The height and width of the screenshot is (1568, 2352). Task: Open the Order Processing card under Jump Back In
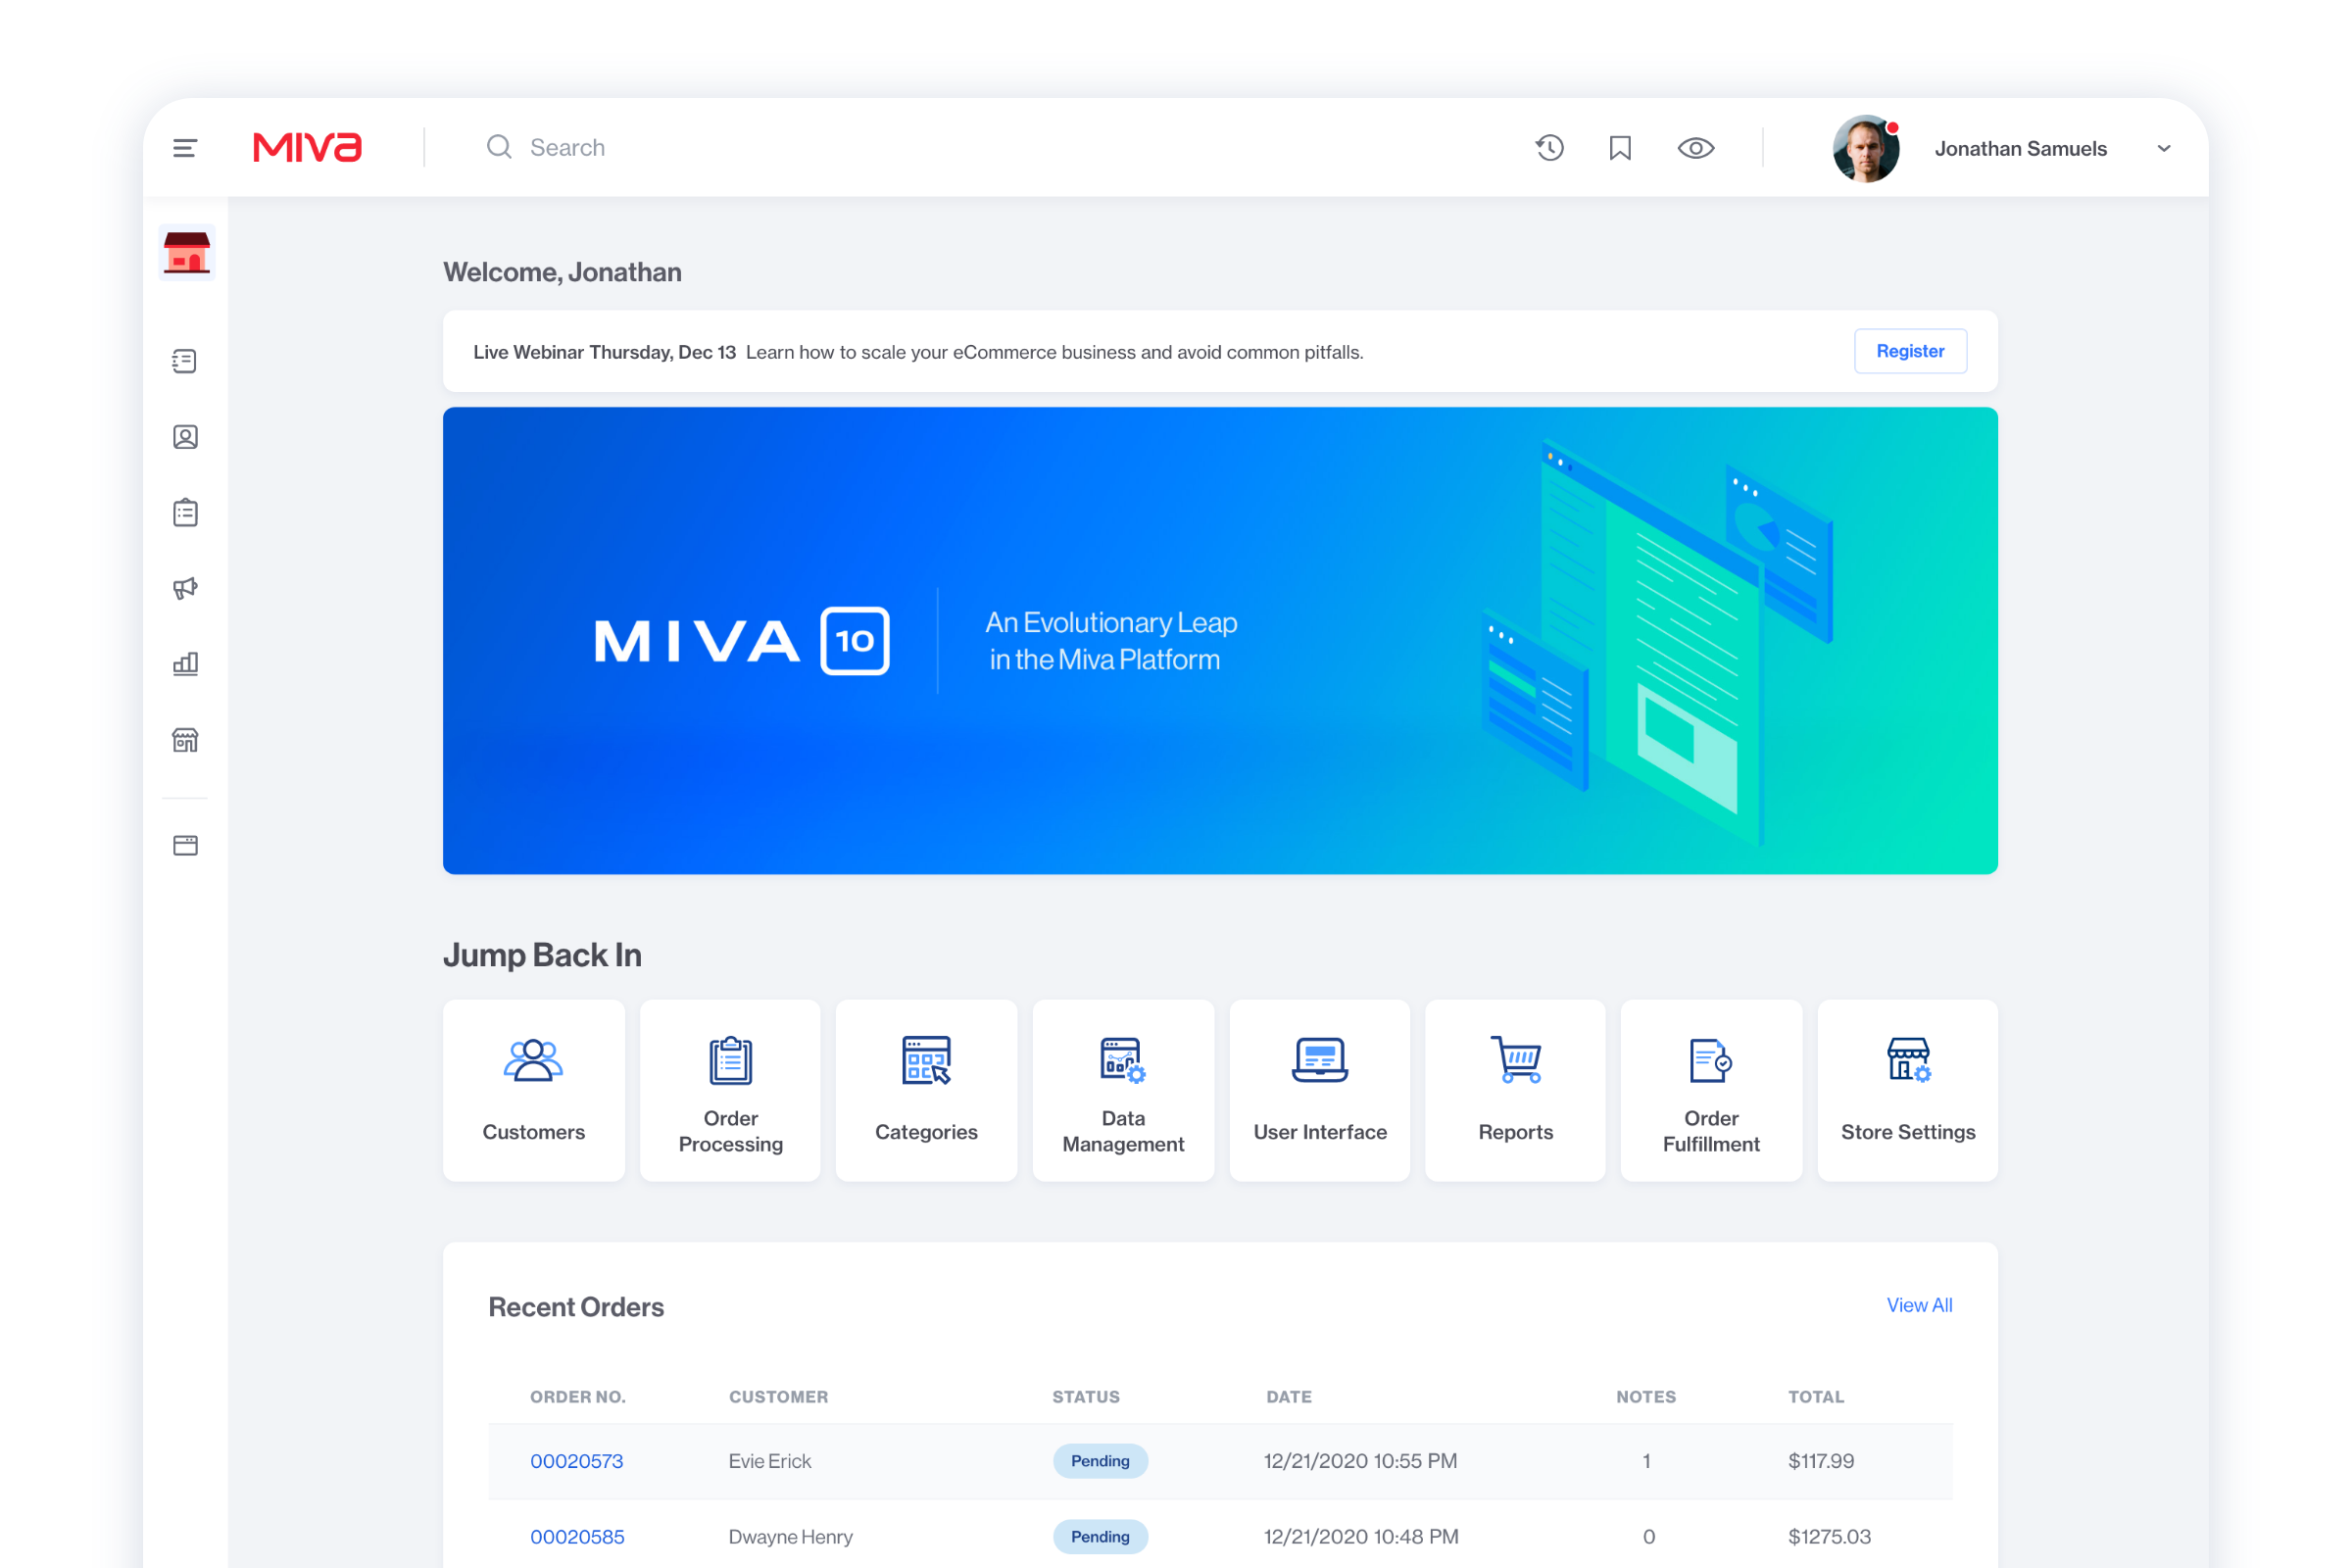click(729, 1090)
